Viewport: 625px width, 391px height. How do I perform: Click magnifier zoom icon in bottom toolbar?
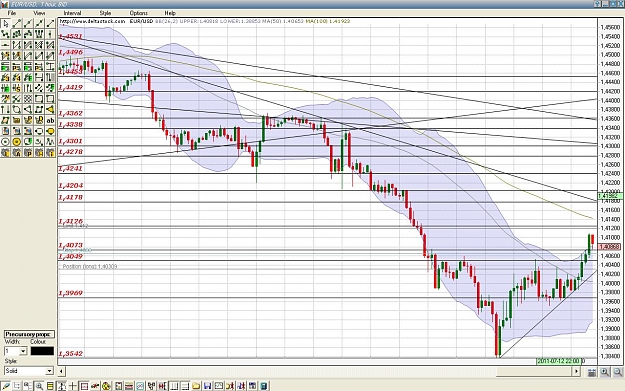tap(39, 386)
